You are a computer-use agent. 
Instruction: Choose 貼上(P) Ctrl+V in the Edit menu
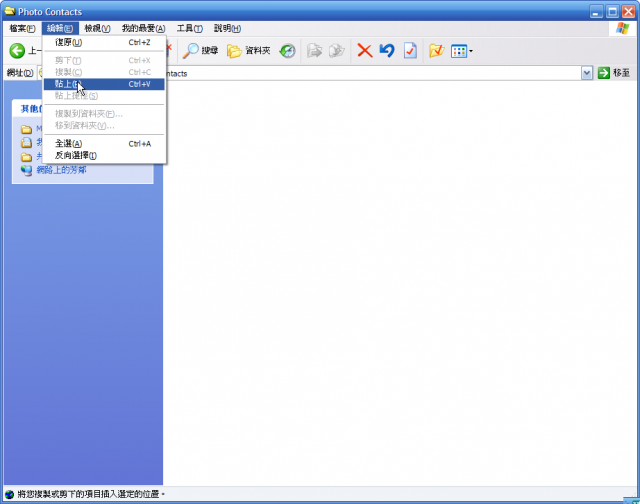point(104,84)
